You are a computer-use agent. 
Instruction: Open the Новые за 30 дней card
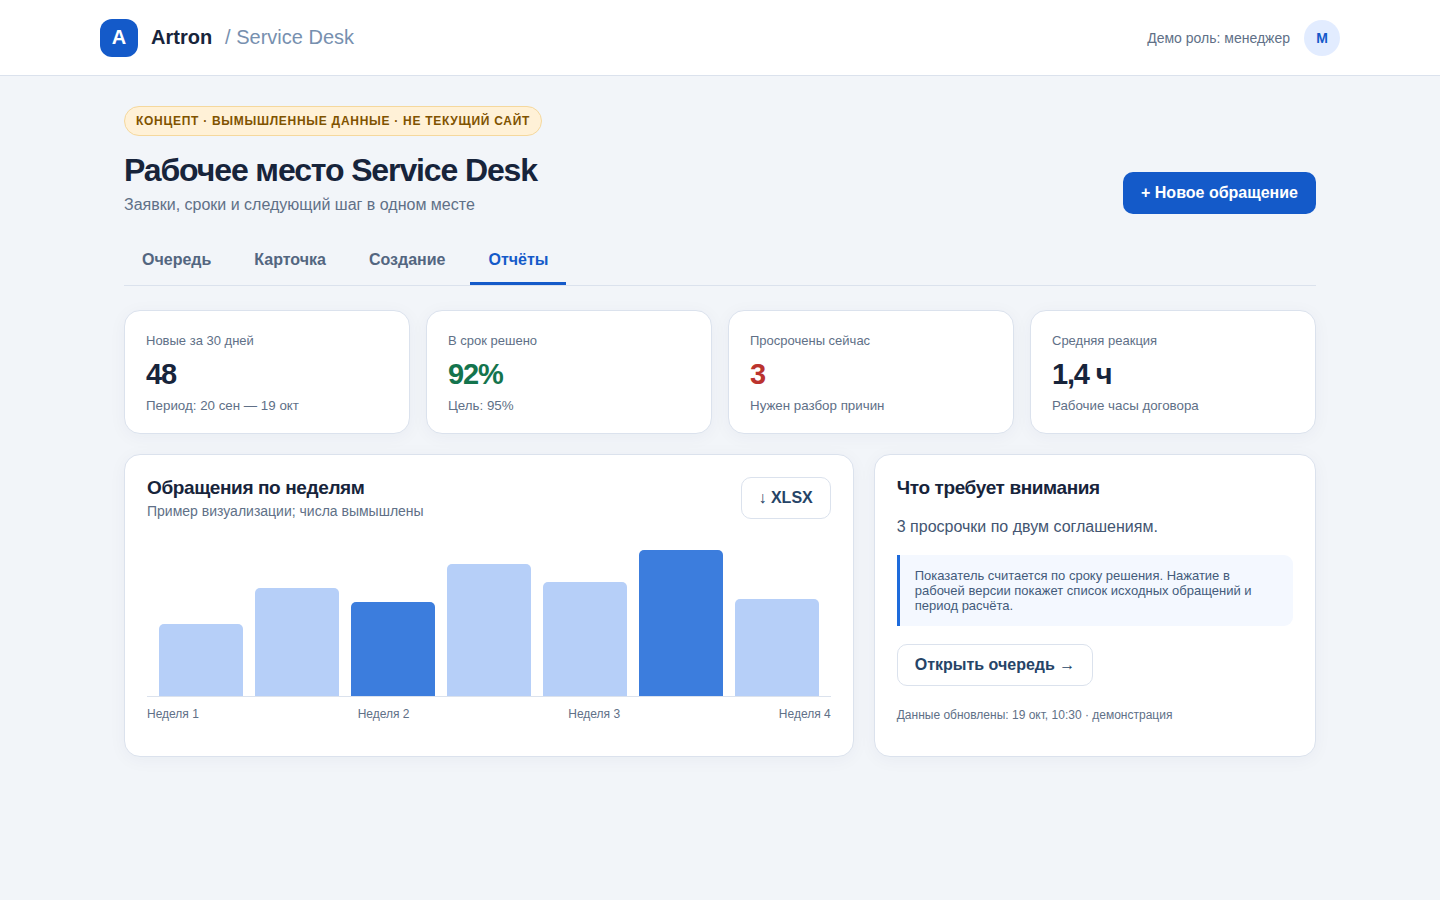267,372
